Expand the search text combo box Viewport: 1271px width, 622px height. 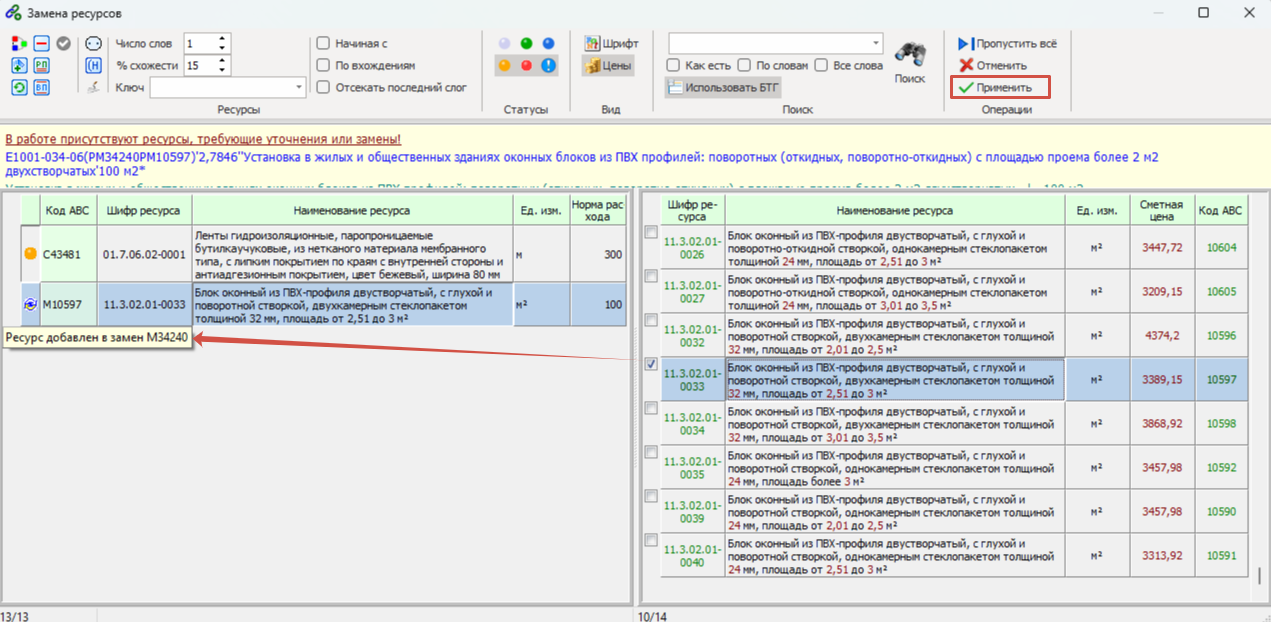[876, 43]
